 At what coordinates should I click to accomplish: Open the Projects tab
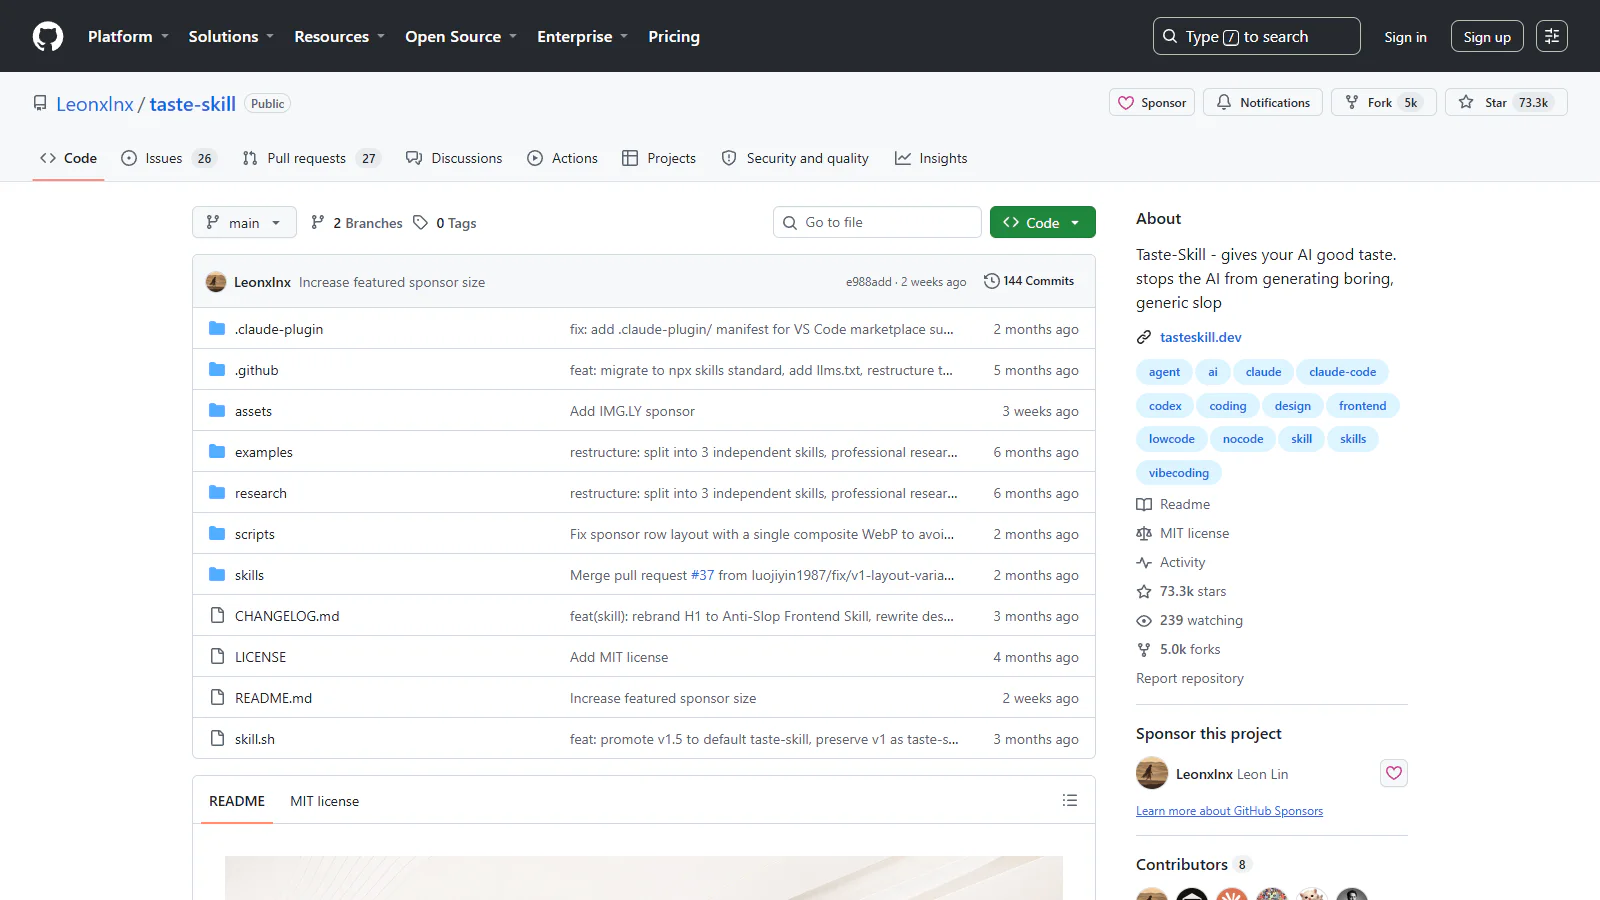tap(659, 158)
